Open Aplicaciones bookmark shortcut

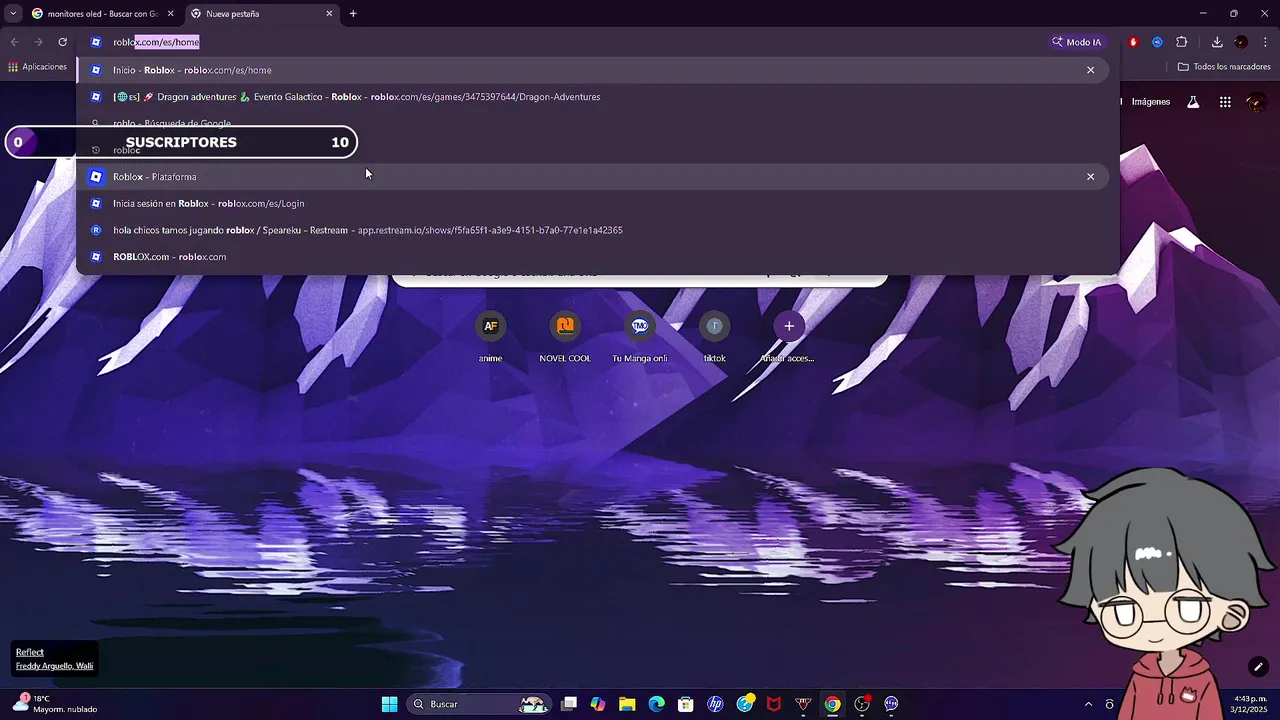click(37, 67)
